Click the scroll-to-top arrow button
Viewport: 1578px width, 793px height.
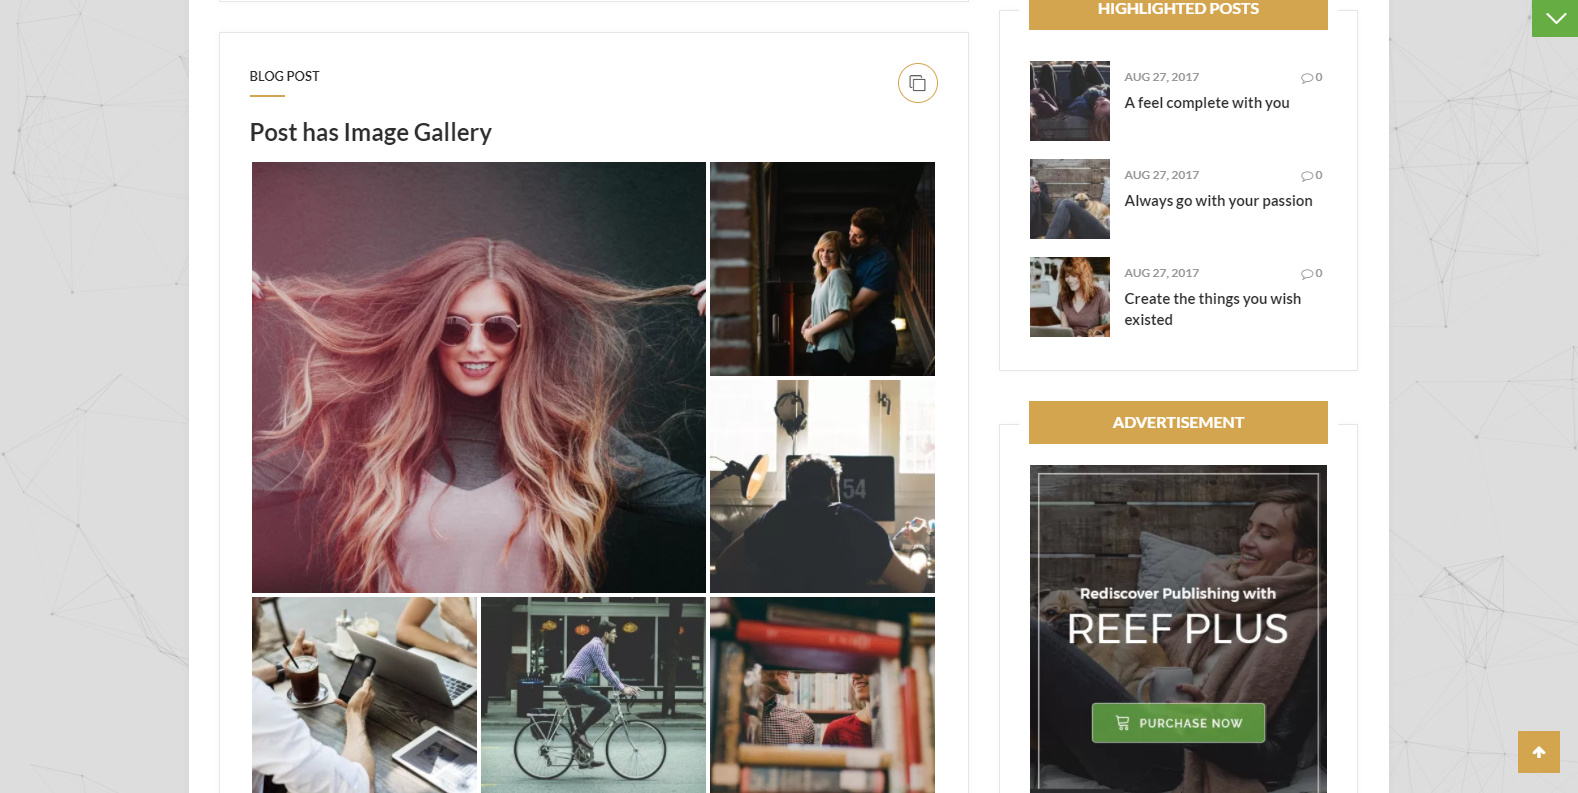1538,752
